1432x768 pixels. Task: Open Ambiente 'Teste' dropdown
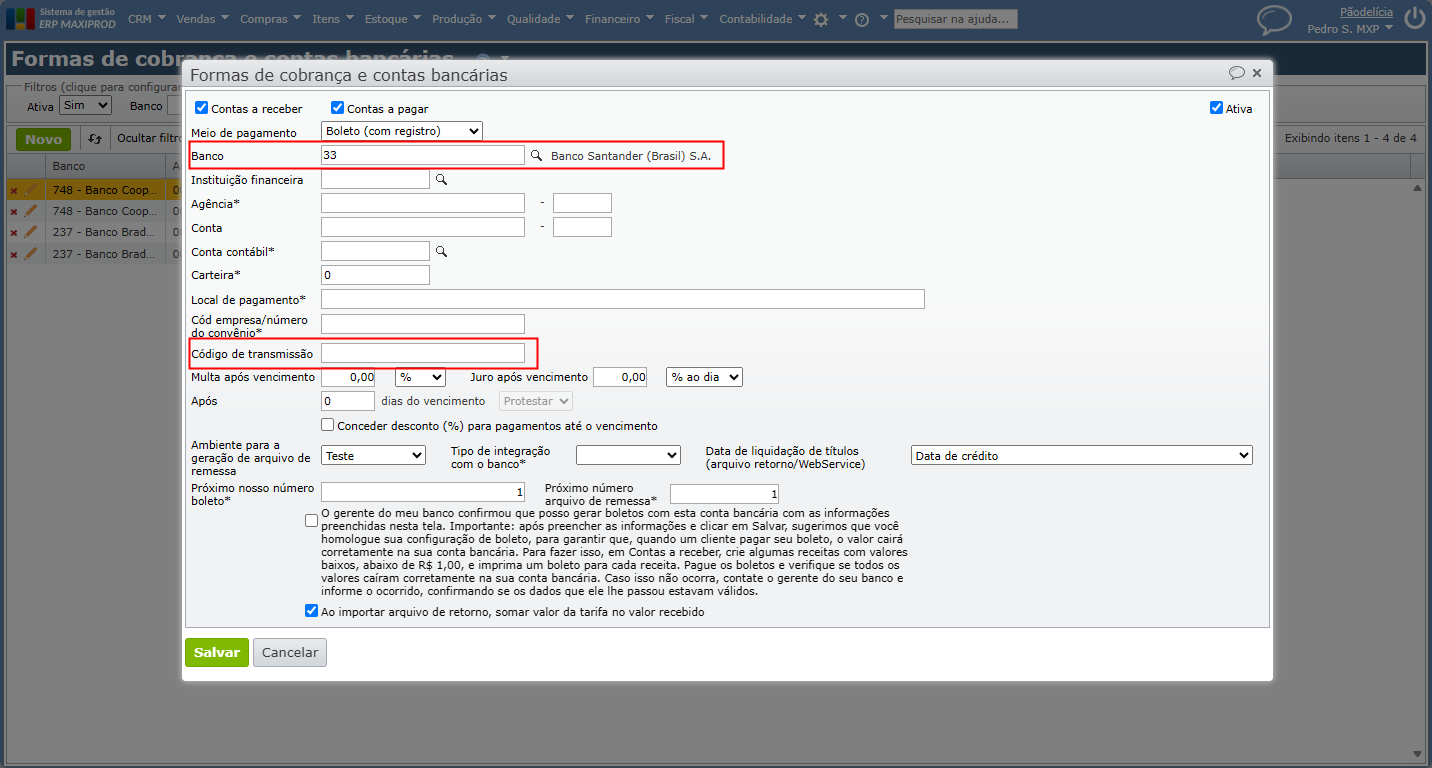click(374, 455)
